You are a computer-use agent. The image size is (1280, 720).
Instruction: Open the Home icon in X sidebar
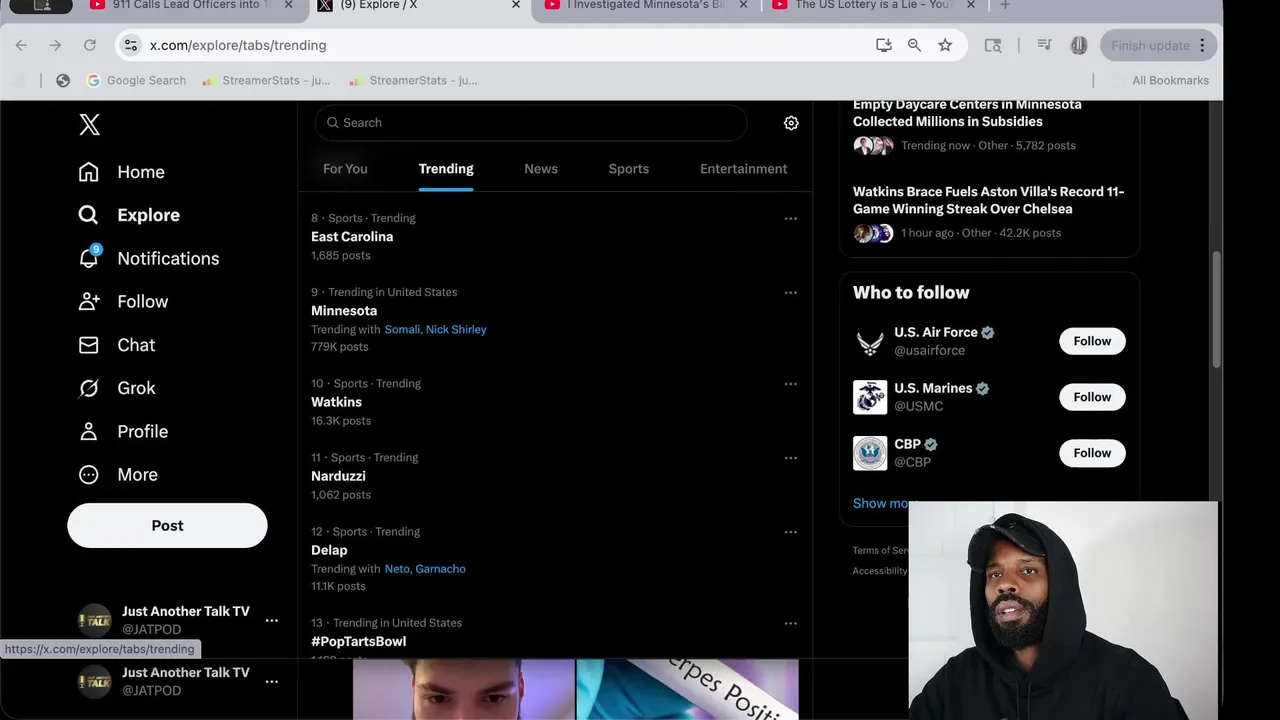[89, 172]
